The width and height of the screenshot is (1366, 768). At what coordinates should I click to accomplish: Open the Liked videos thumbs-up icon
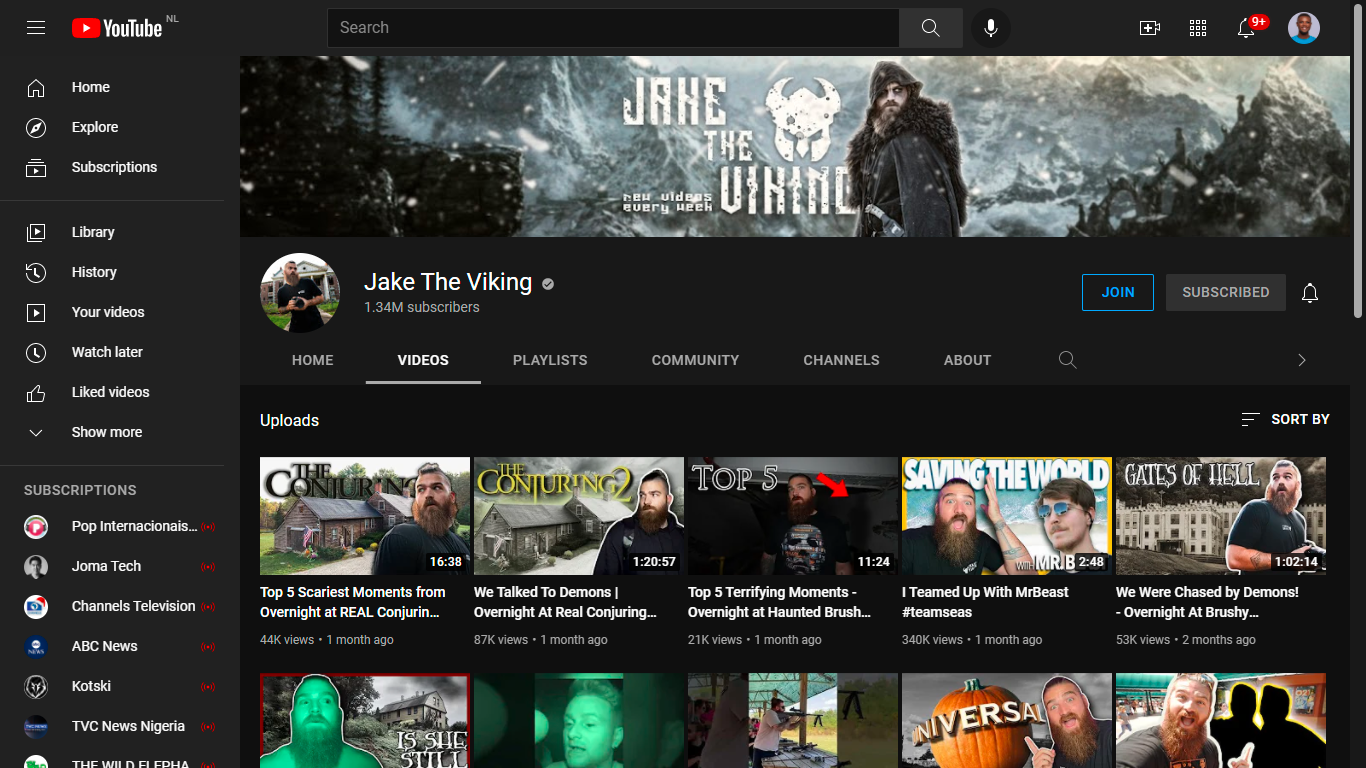[x=36, y=392]
